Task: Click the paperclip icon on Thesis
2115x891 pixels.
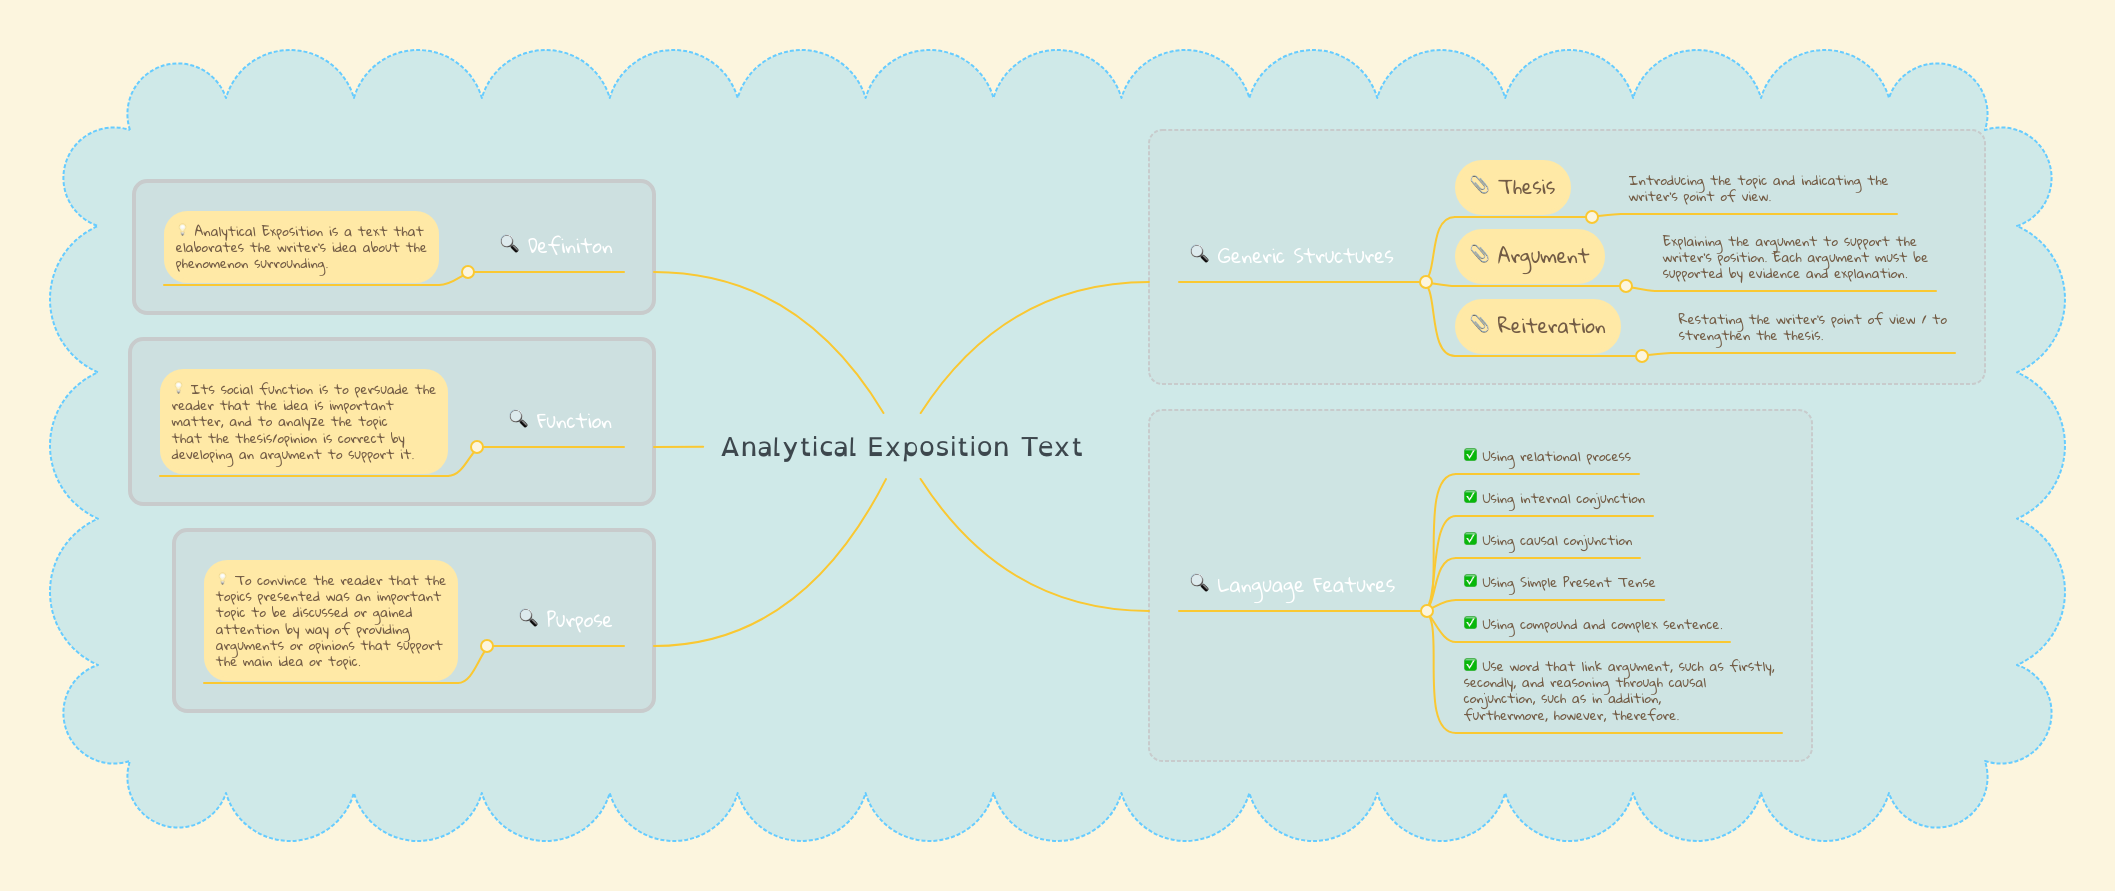Action: tap(1479, 184)
